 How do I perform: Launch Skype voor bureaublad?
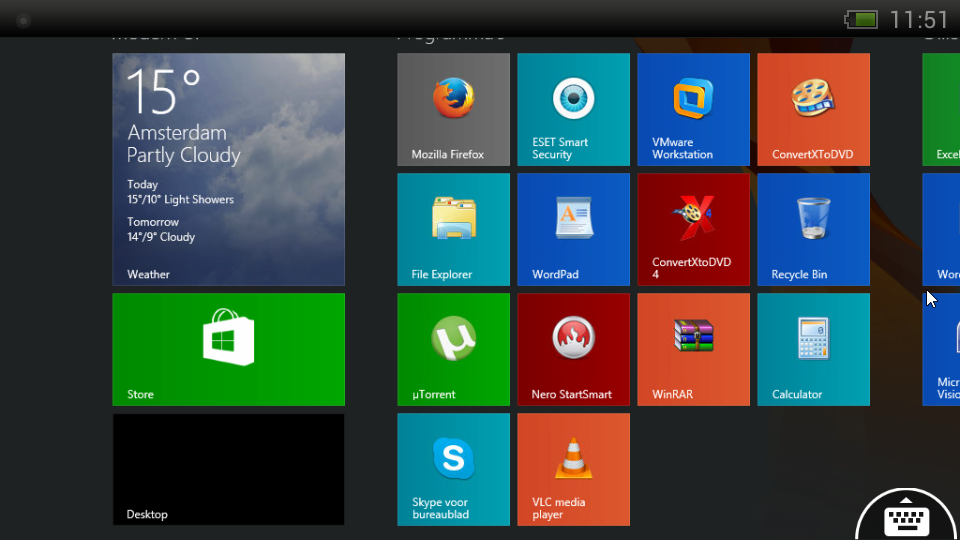pyautogui.click(x=453, y=469)
